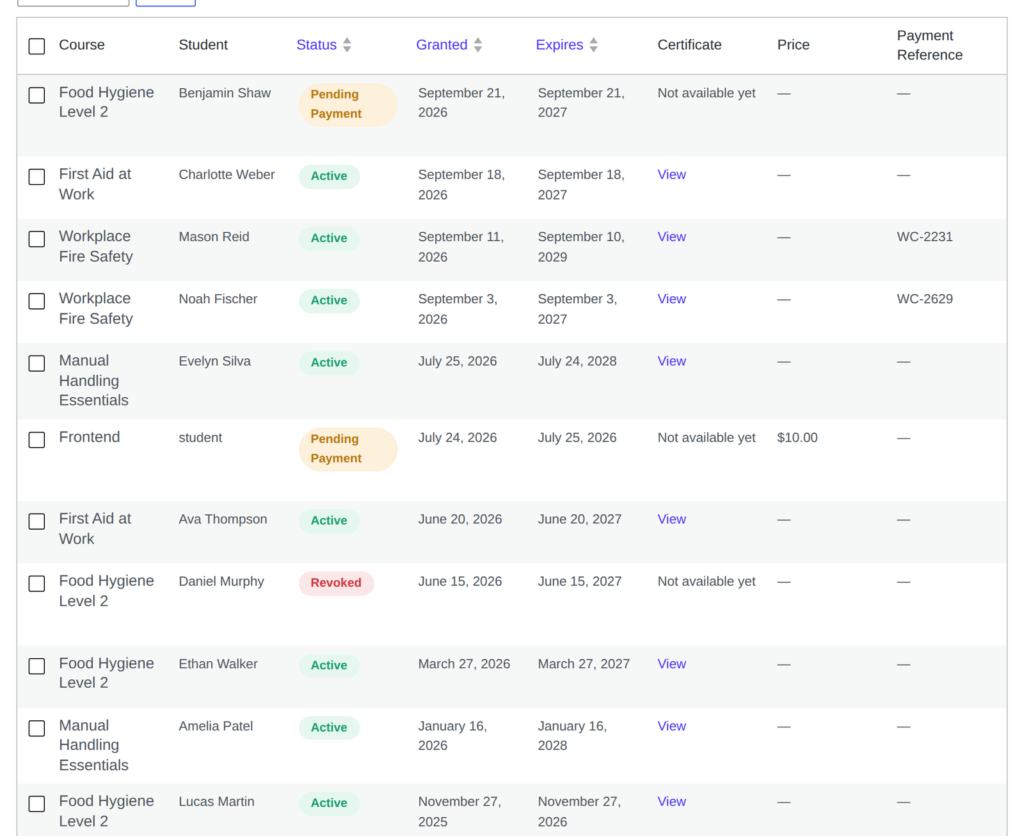Click Benjamin Shaw's Pending Payment badge
This screenshot has height=836, width=1024.
pyautogui.click(x=348, y=104)
